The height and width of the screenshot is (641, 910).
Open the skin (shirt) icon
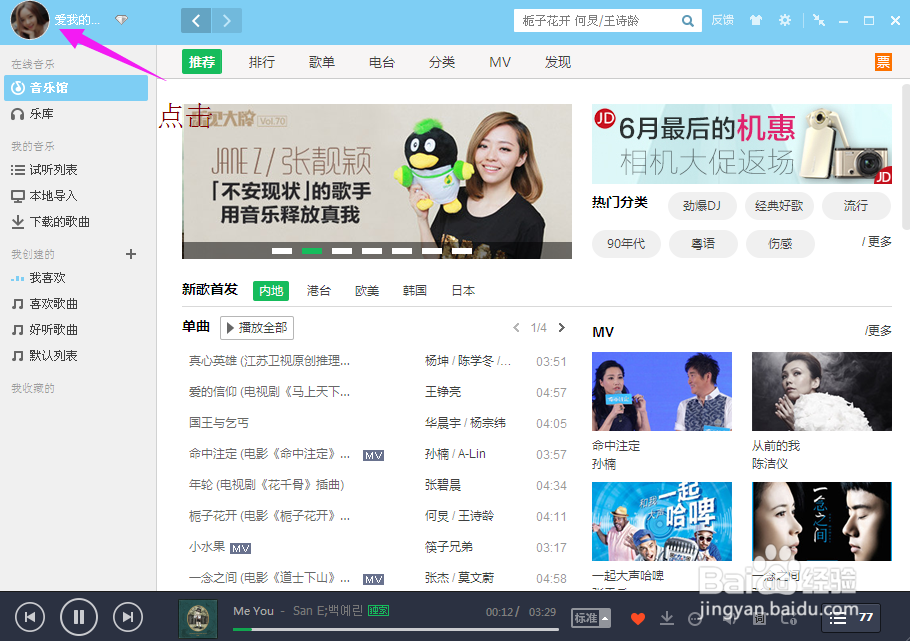[x=756, y=20]
